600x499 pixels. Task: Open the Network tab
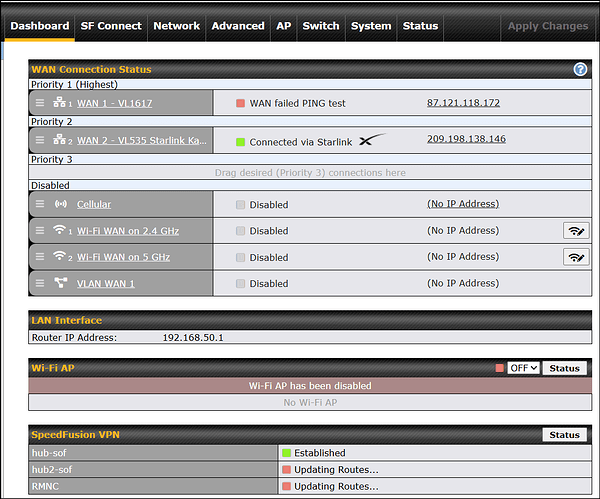pyautogui.click(x=176, y=26)
